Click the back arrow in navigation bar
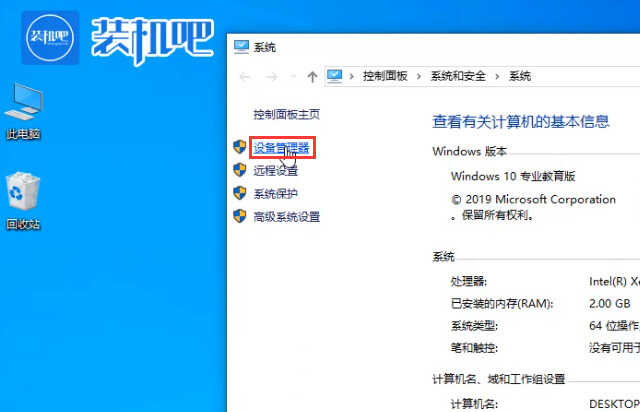This screenshot has height=412, width=640. tap(246, 76)
